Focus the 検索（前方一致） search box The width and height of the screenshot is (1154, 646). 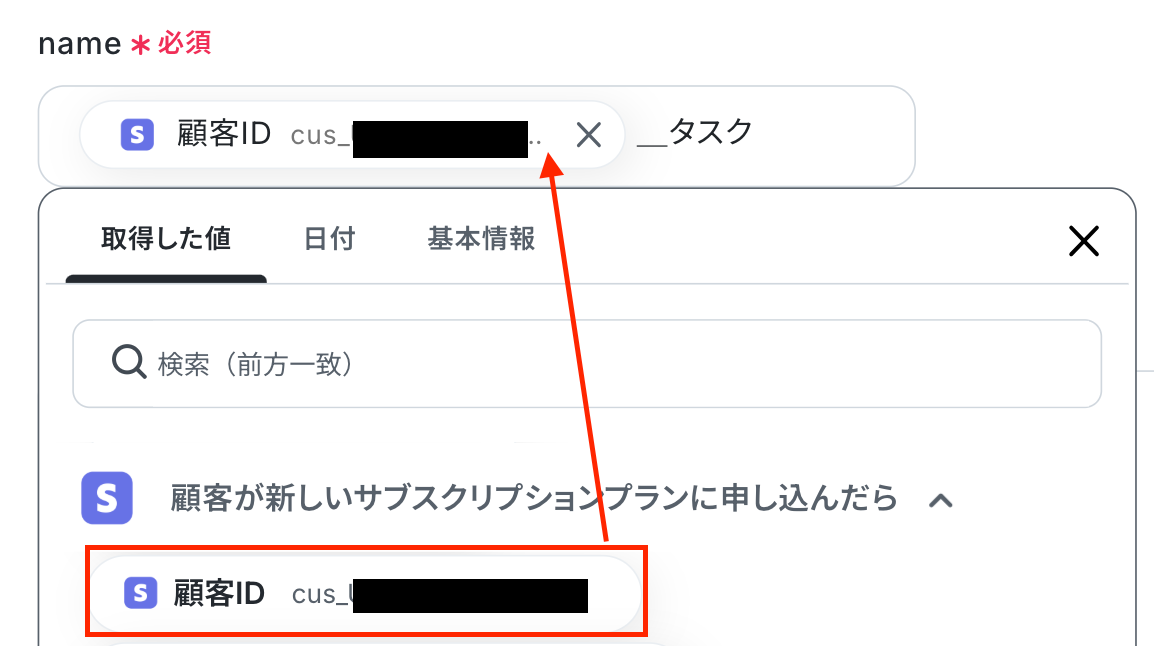[587, 363]
